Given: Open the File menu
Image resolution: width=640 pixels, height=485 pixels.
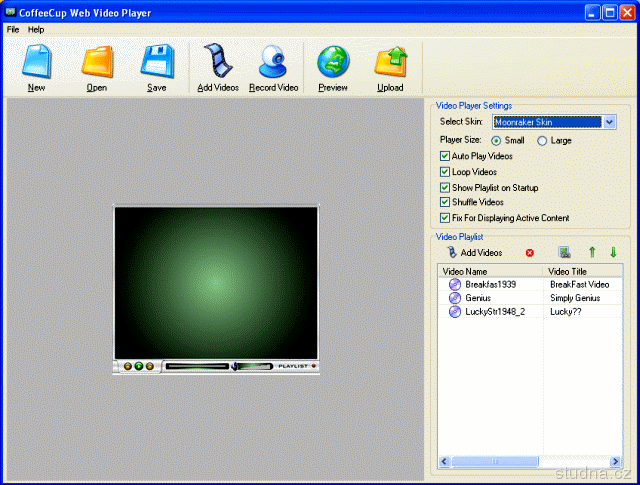Looking at the screenshot, I should click(13, 30).
